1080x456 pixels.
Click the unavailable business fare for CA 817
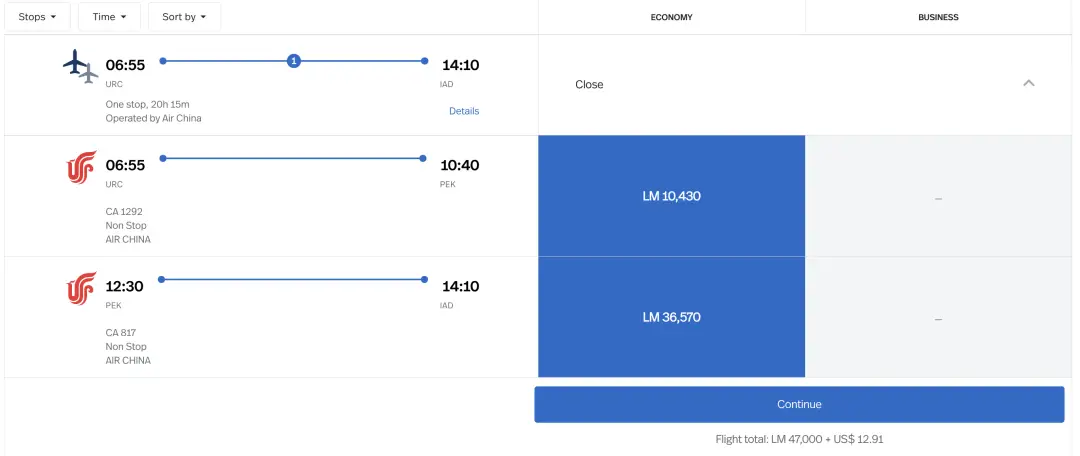pos(938,318)
